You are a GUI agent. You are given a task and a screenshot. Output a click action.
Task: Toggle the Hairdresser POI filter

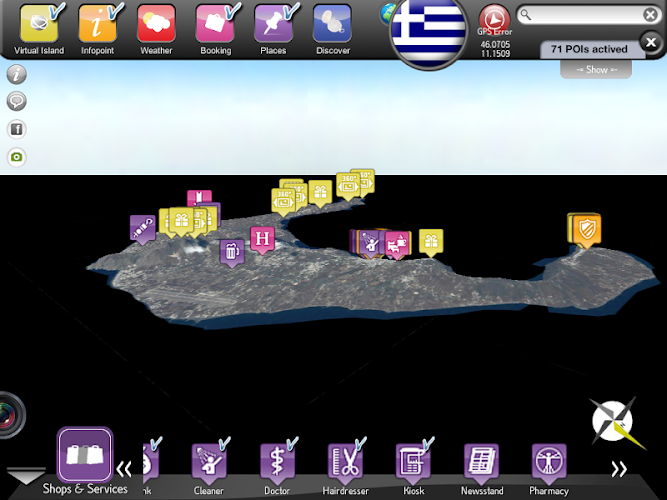click(345, 464)
